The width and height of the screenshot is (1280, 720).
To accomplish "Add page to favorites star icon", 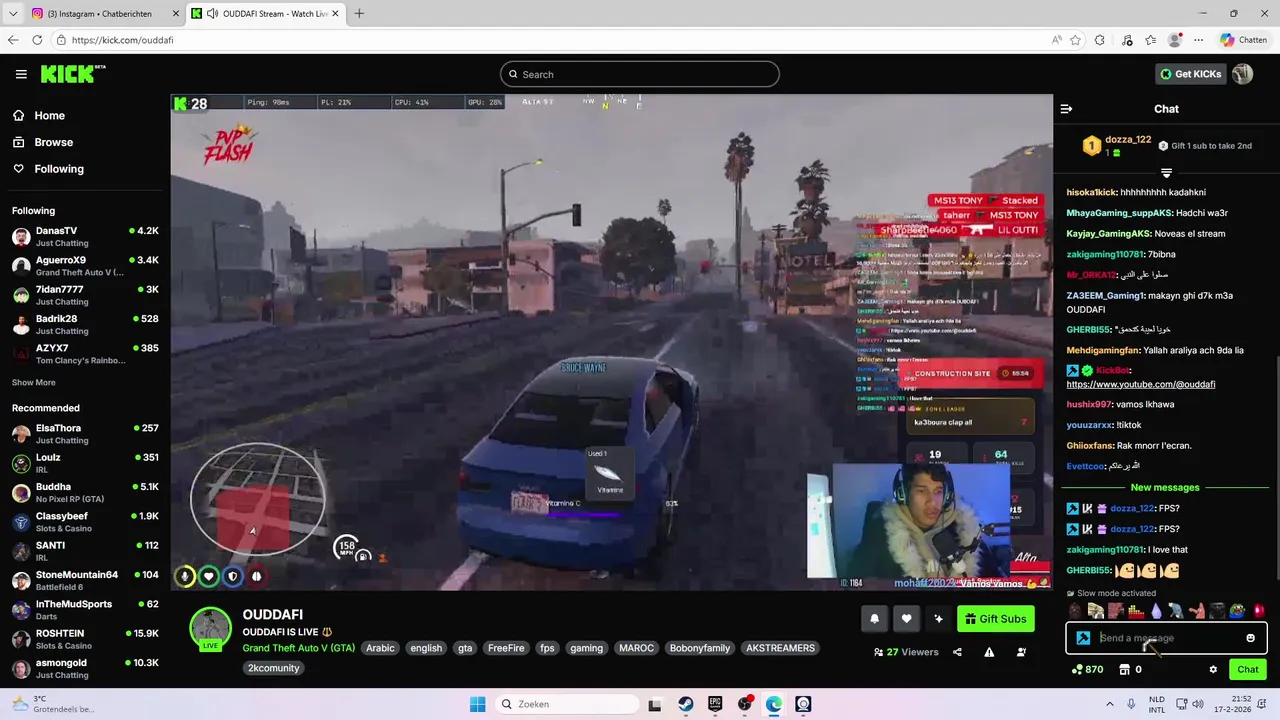I will point(1075,40).
